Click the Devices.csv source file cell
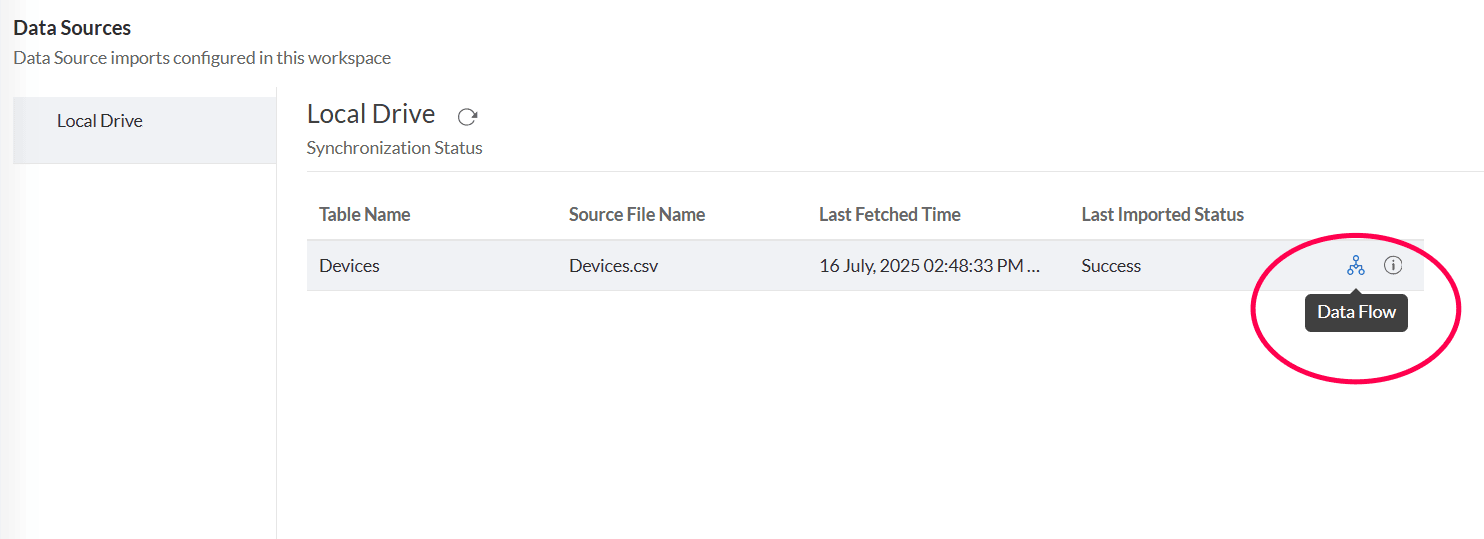 tap(614, 266)
